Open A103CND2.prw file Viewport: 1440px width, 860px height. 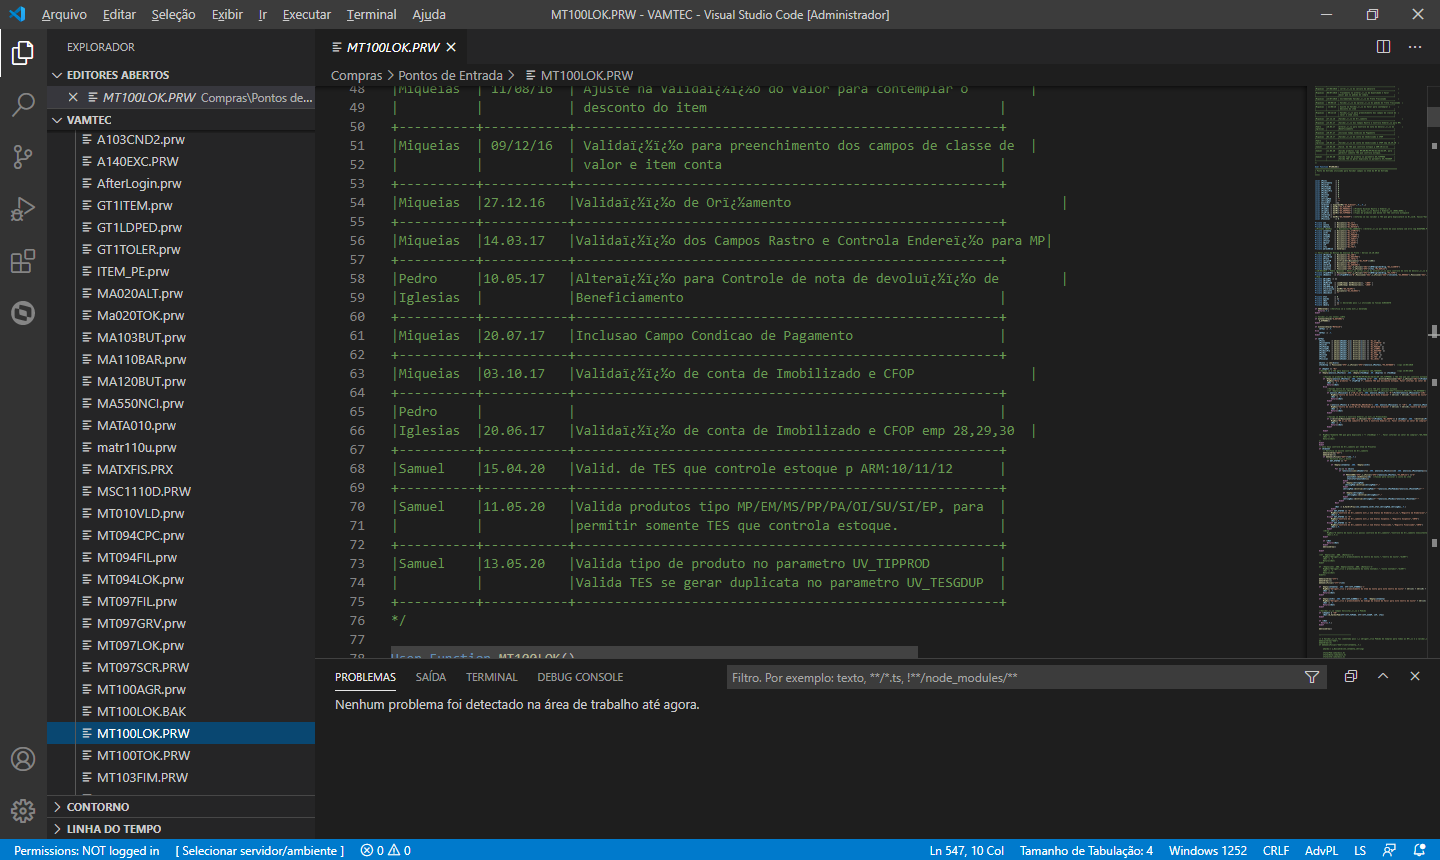point(181,139)
